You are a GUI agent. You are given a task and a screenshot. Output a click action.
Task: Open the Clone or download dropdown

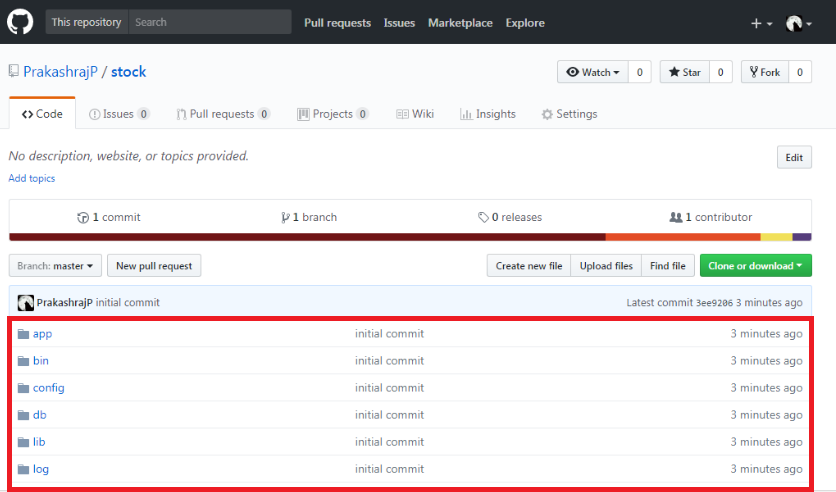[x=755, y=266]
